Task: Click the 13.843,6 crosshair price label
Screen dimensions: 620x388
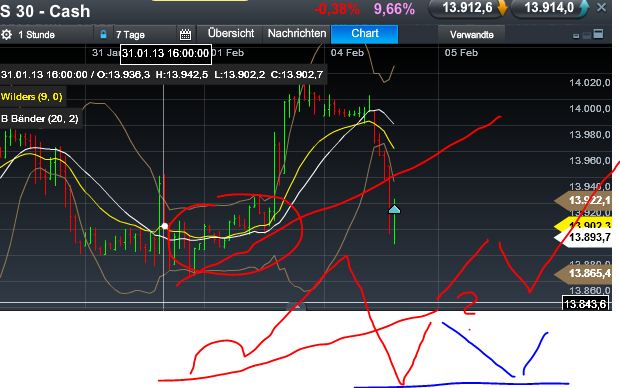Action: coord(585,304)
